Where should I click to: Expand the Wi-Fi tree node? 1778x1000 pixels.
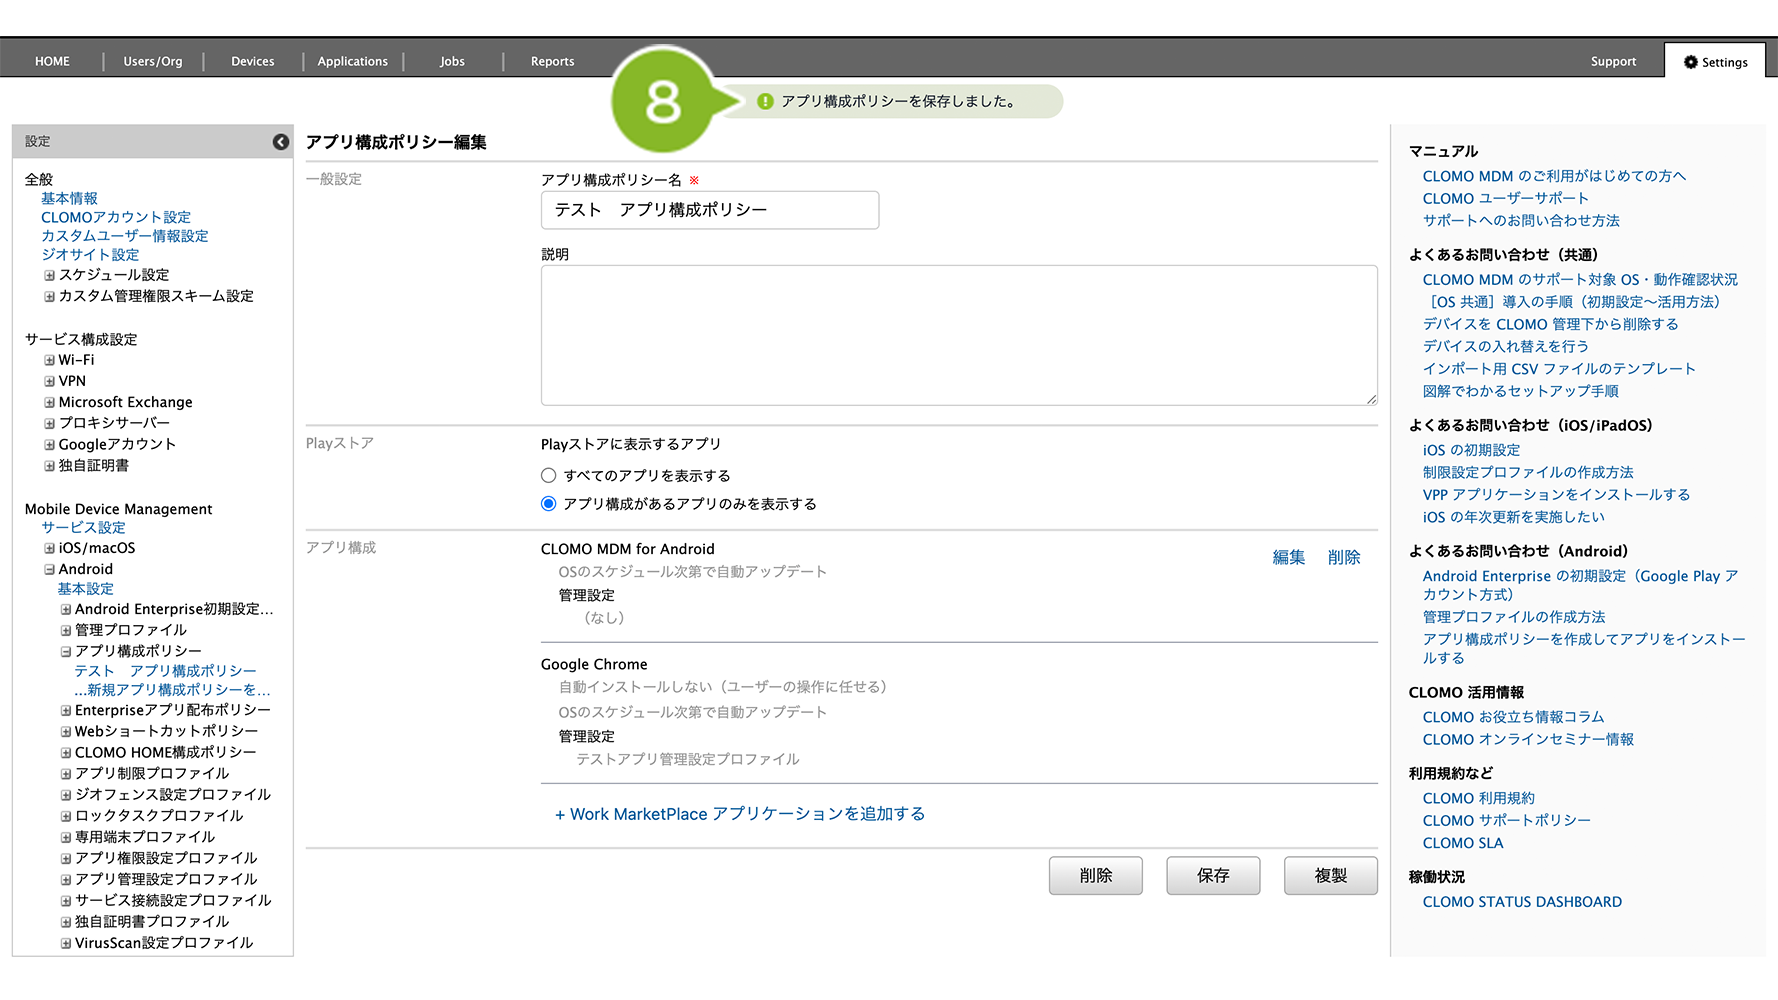[x=49, y=360]
